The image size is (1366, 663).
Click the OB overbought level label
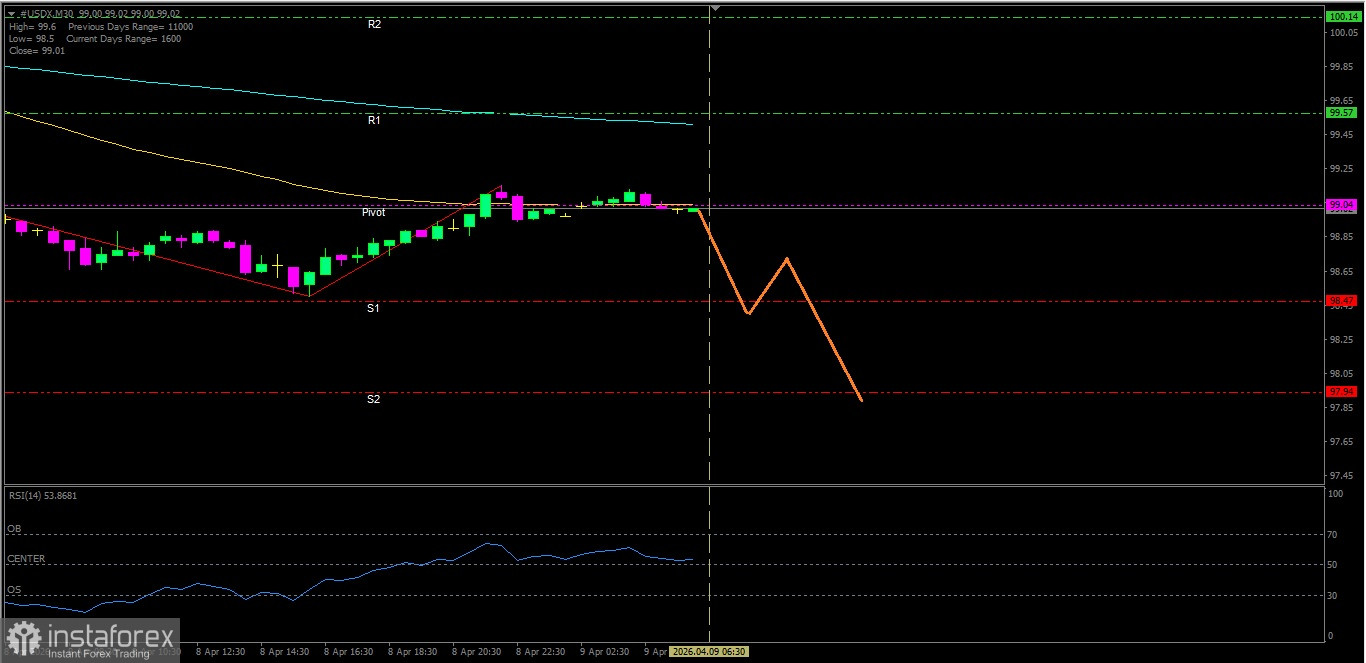coord(14,528)
